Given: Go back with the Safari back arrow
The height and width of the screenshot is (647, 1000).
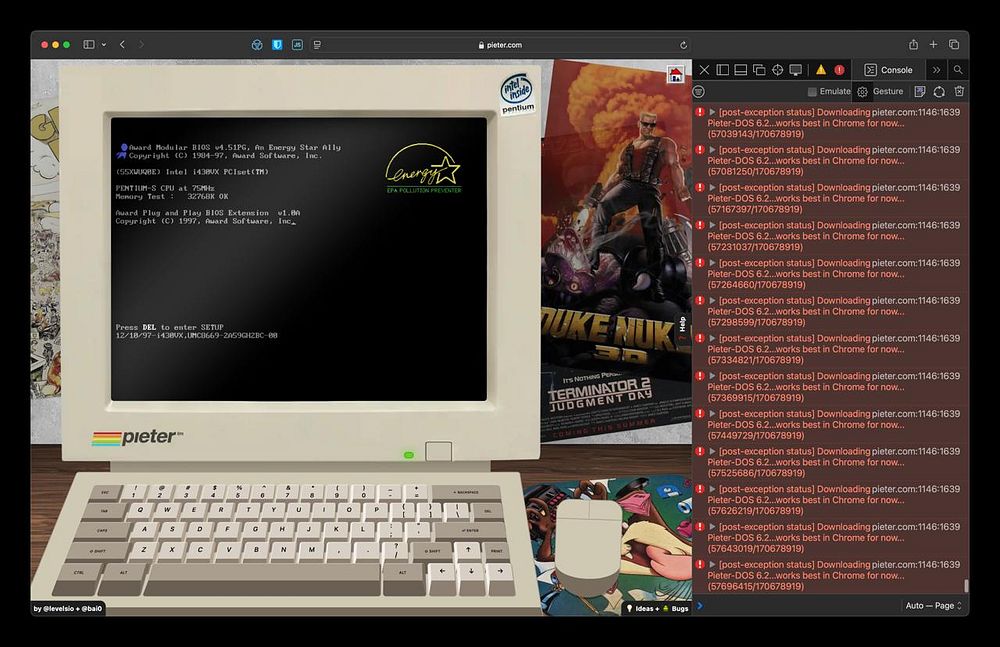Looking at the screenshot, I should pyautogui.click(x=122, y=45).
